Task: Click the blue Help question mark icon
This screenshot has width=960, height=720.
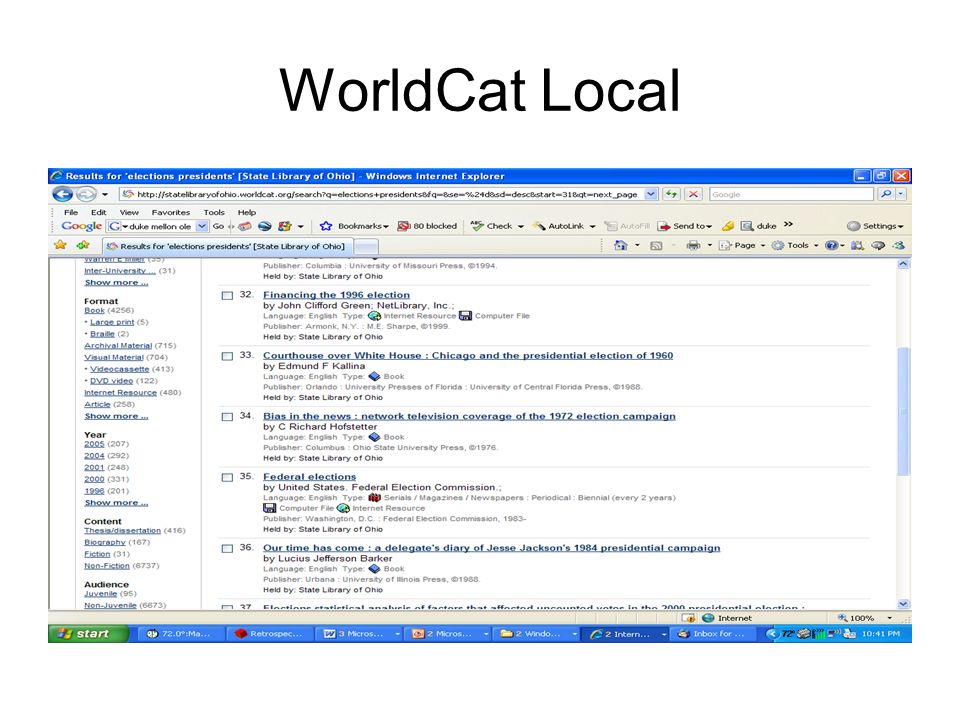Action: point(831,246)
